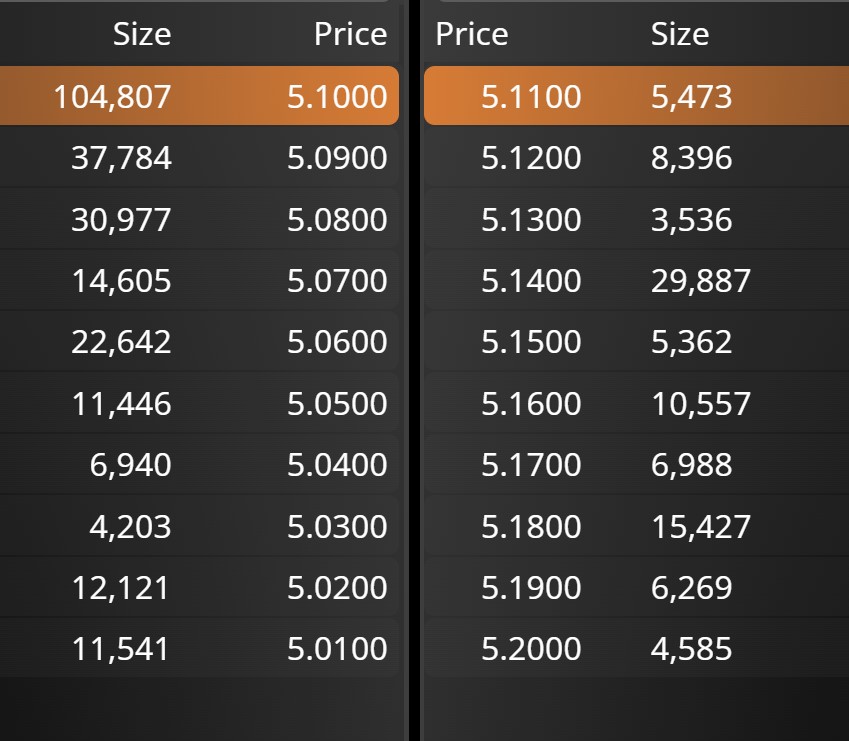Select the ask price 5.1400
This screenshot has width=849, height=741.
[x=531, y=281]
